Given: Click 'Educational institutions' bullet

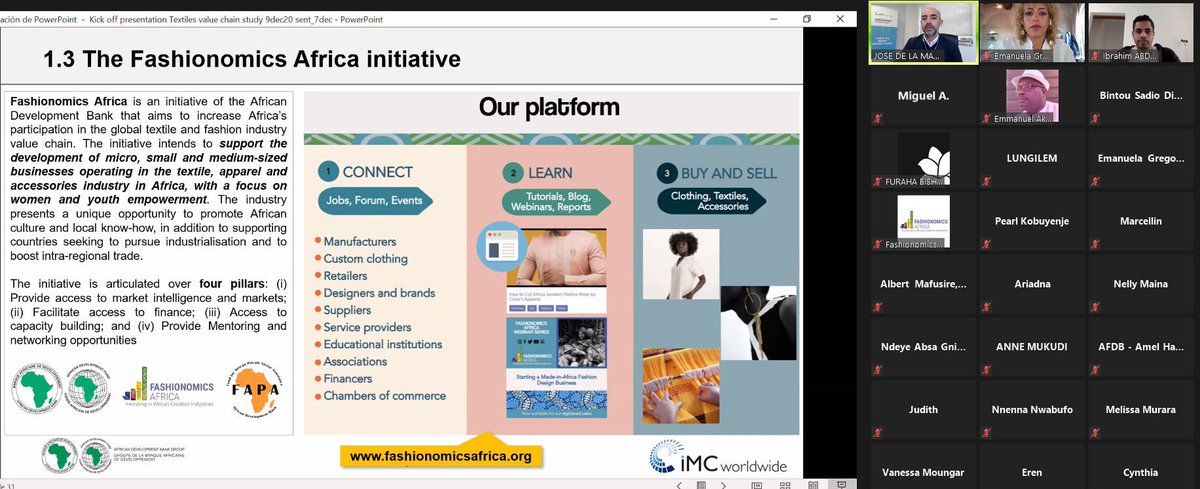Looking at the screenshot, I should pos(383,344).
